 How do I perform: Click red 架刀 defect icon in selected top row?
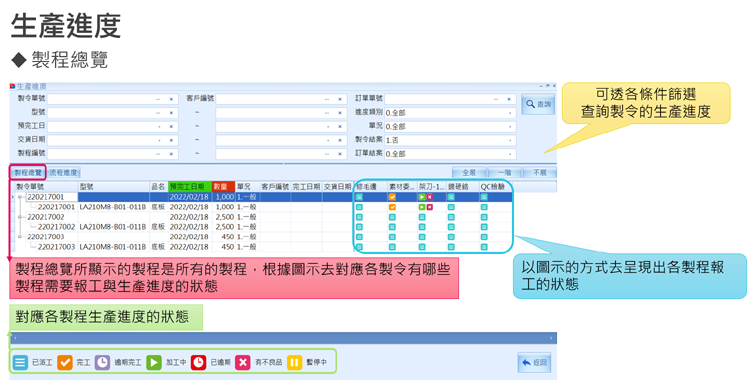click(x=430, y=197)
